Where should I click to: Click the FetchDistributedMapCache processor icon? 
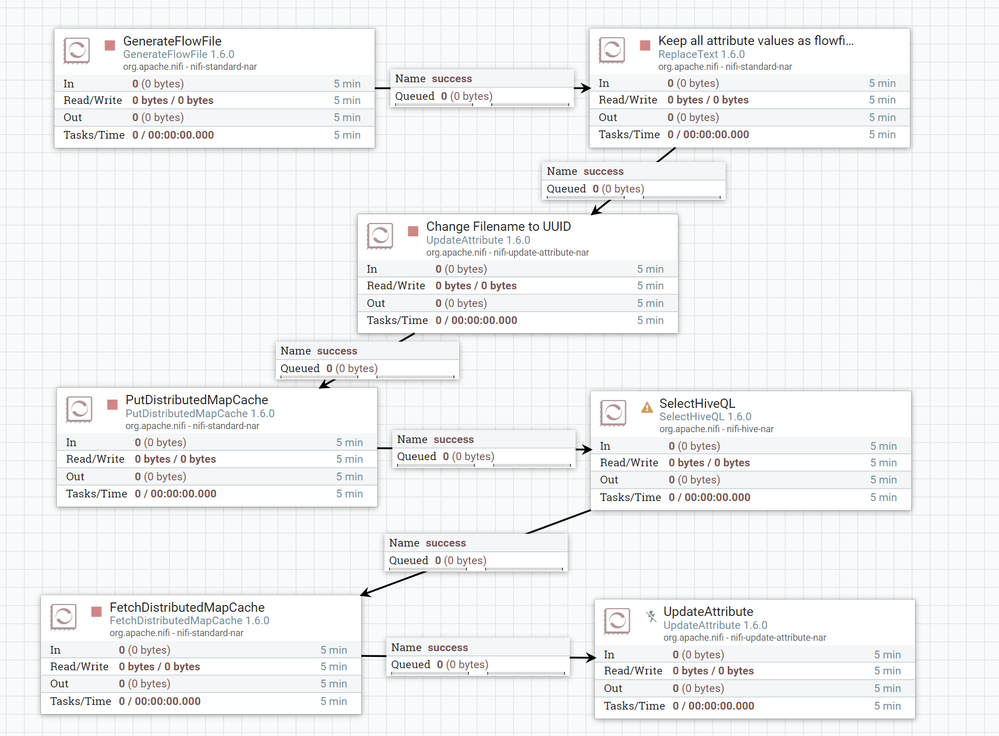pos(63,617)
